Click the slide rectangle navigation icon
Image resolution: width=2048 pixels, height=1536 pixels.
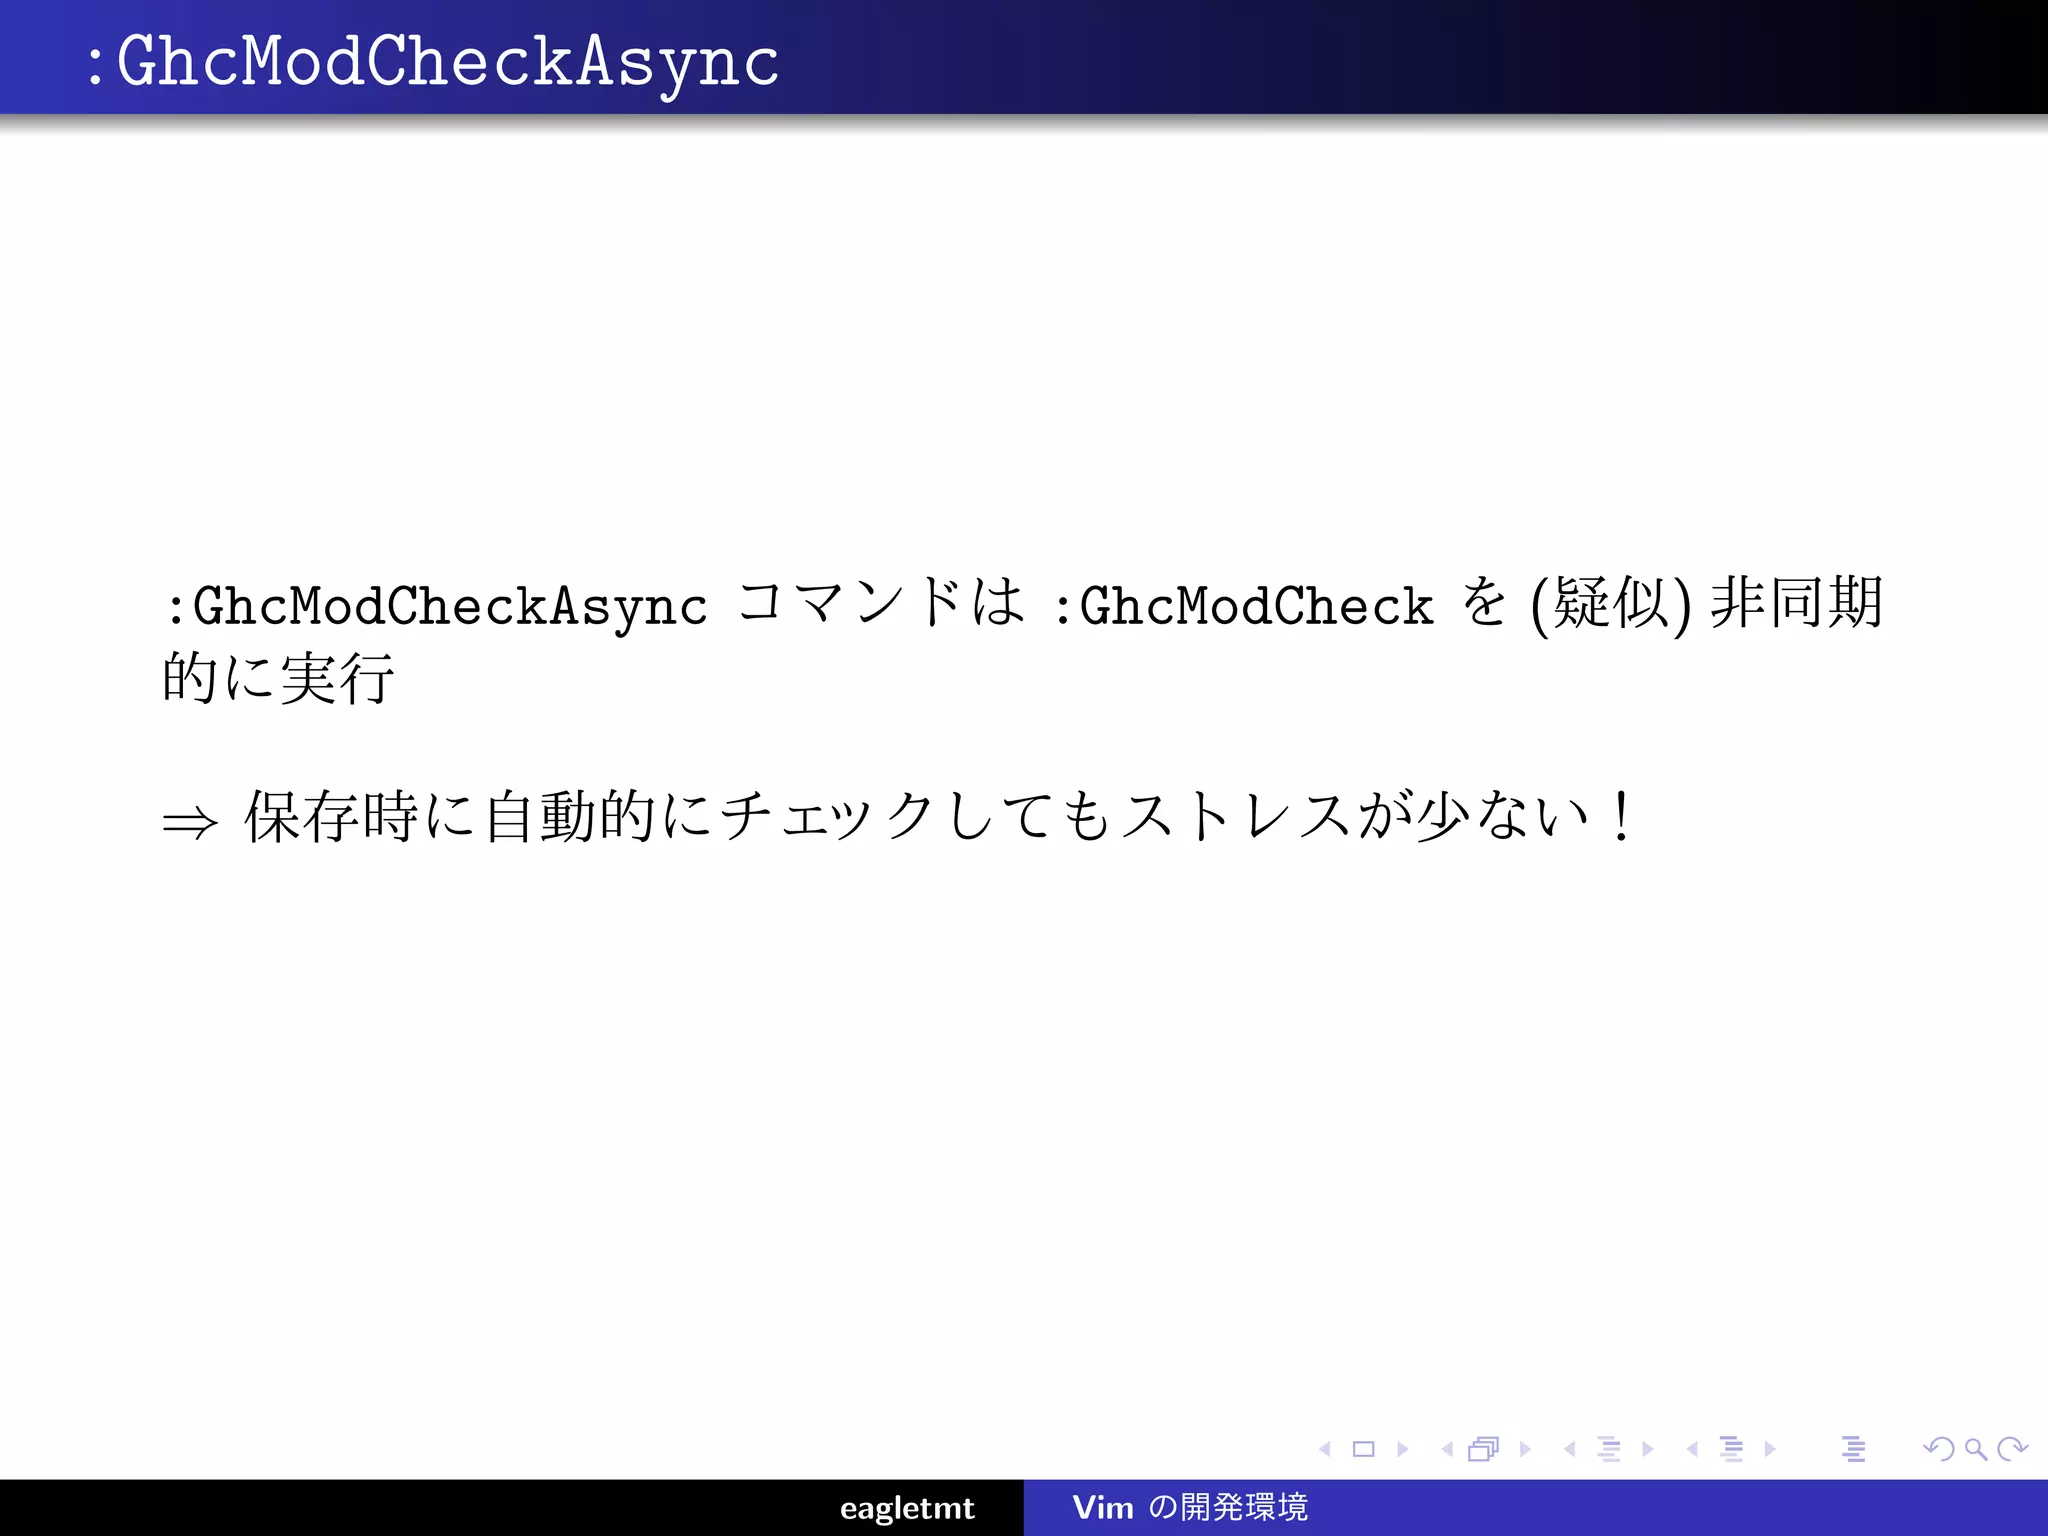coord(1364,1449)
